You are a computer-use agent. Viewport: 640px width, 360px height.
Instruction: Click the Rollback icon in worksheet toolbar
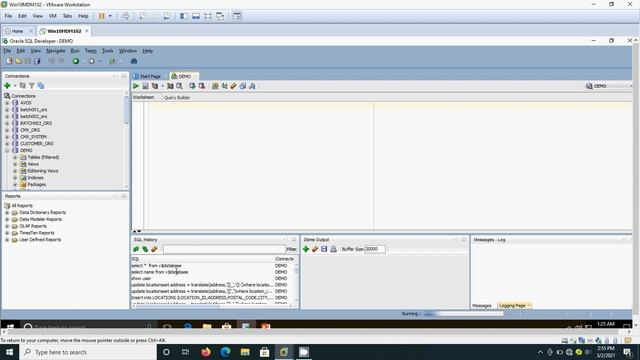(202, 86)
